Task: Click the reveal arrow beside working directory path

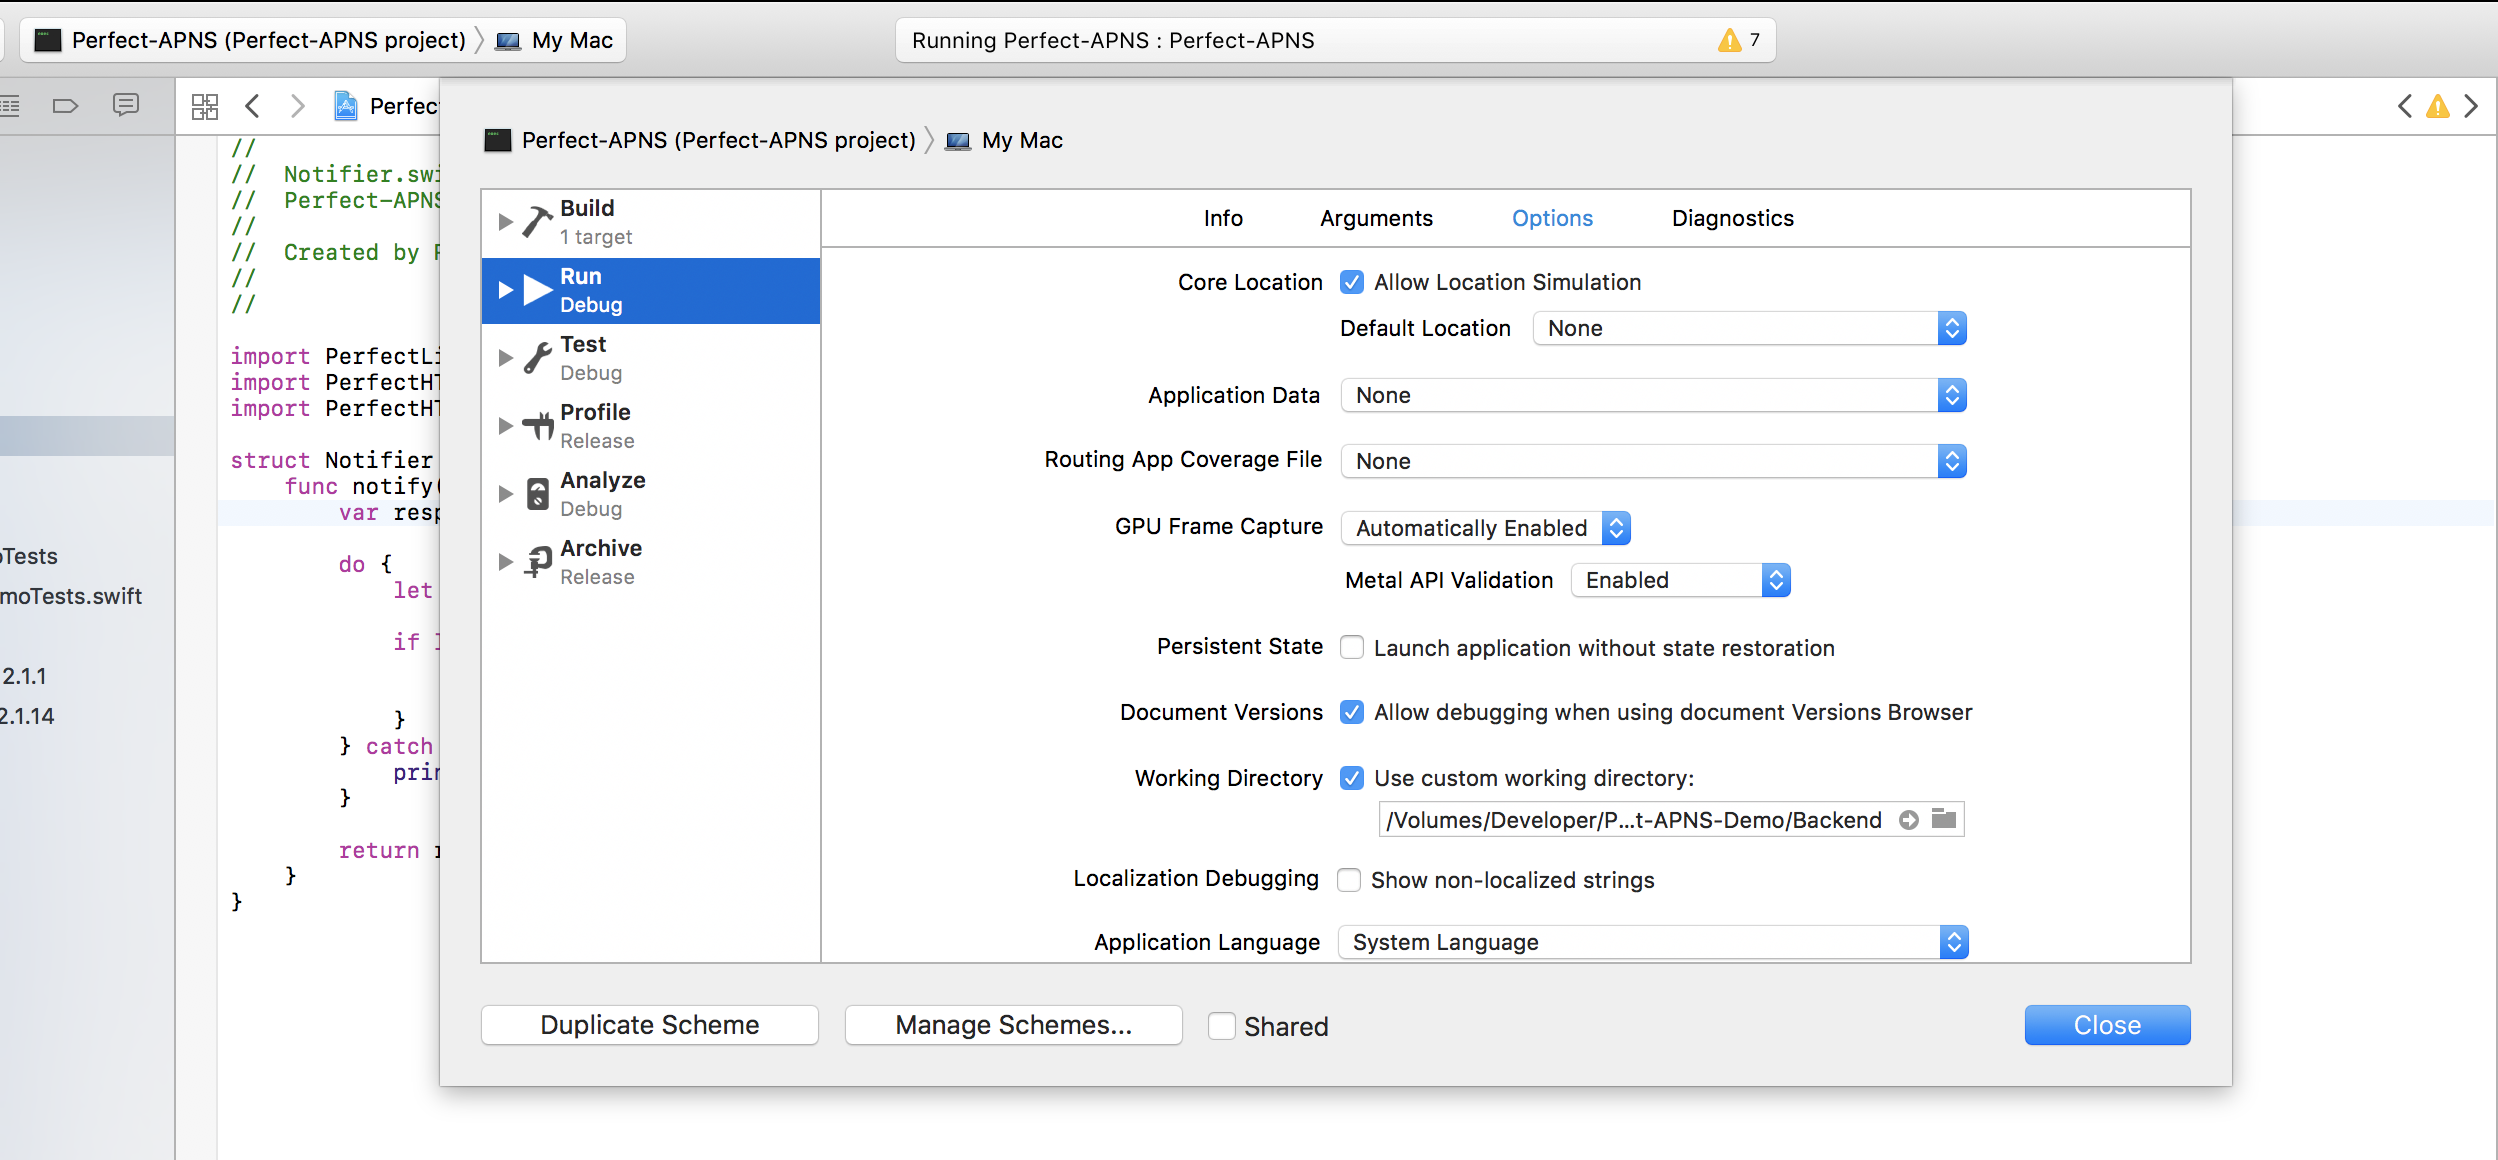Action: point(1909,820)
